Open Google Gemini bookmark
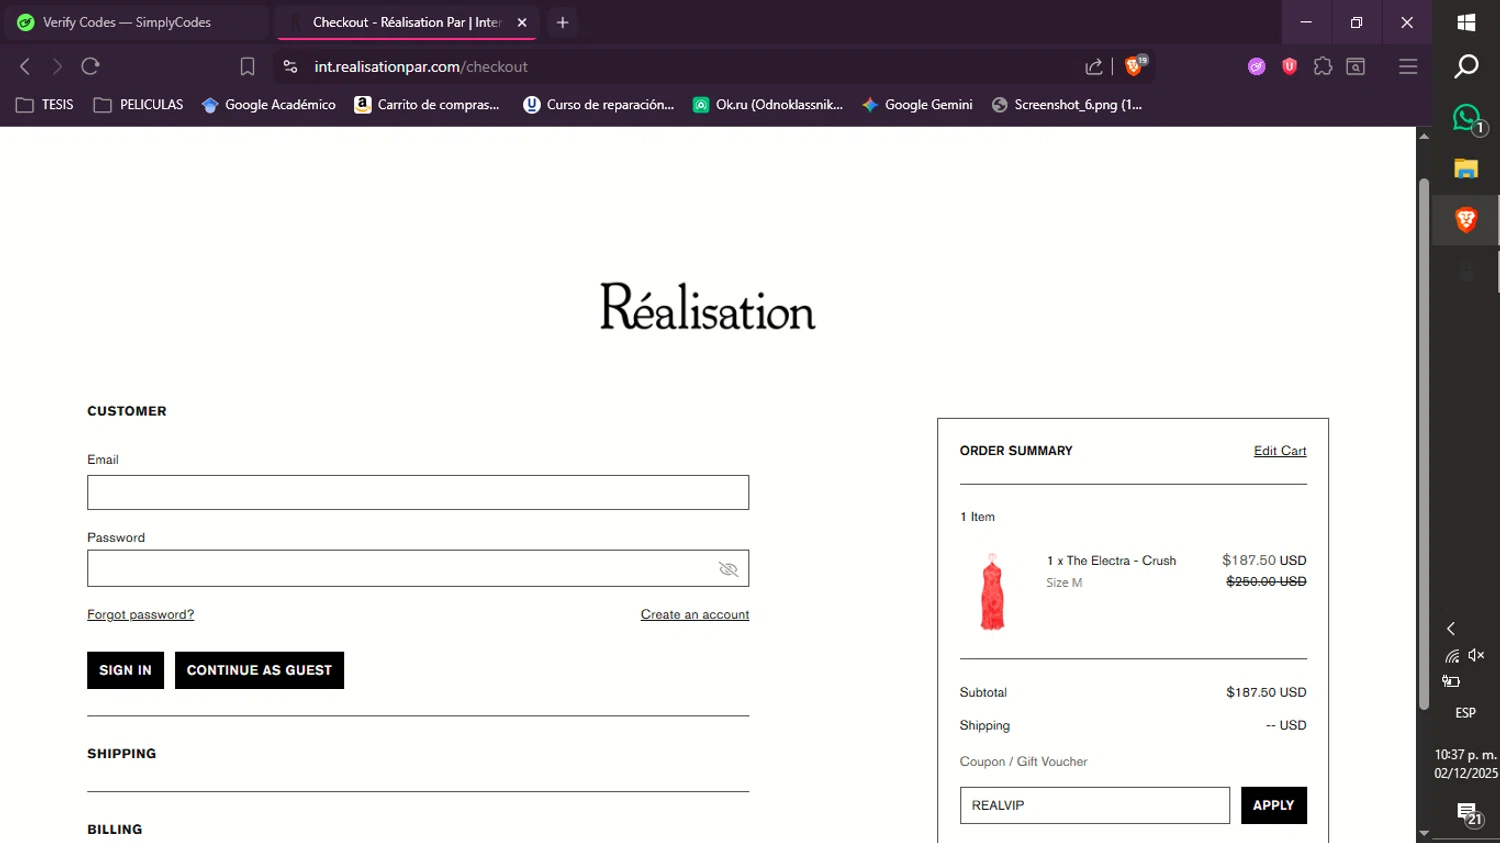1500x843 pixels. (x=917, y=105)
